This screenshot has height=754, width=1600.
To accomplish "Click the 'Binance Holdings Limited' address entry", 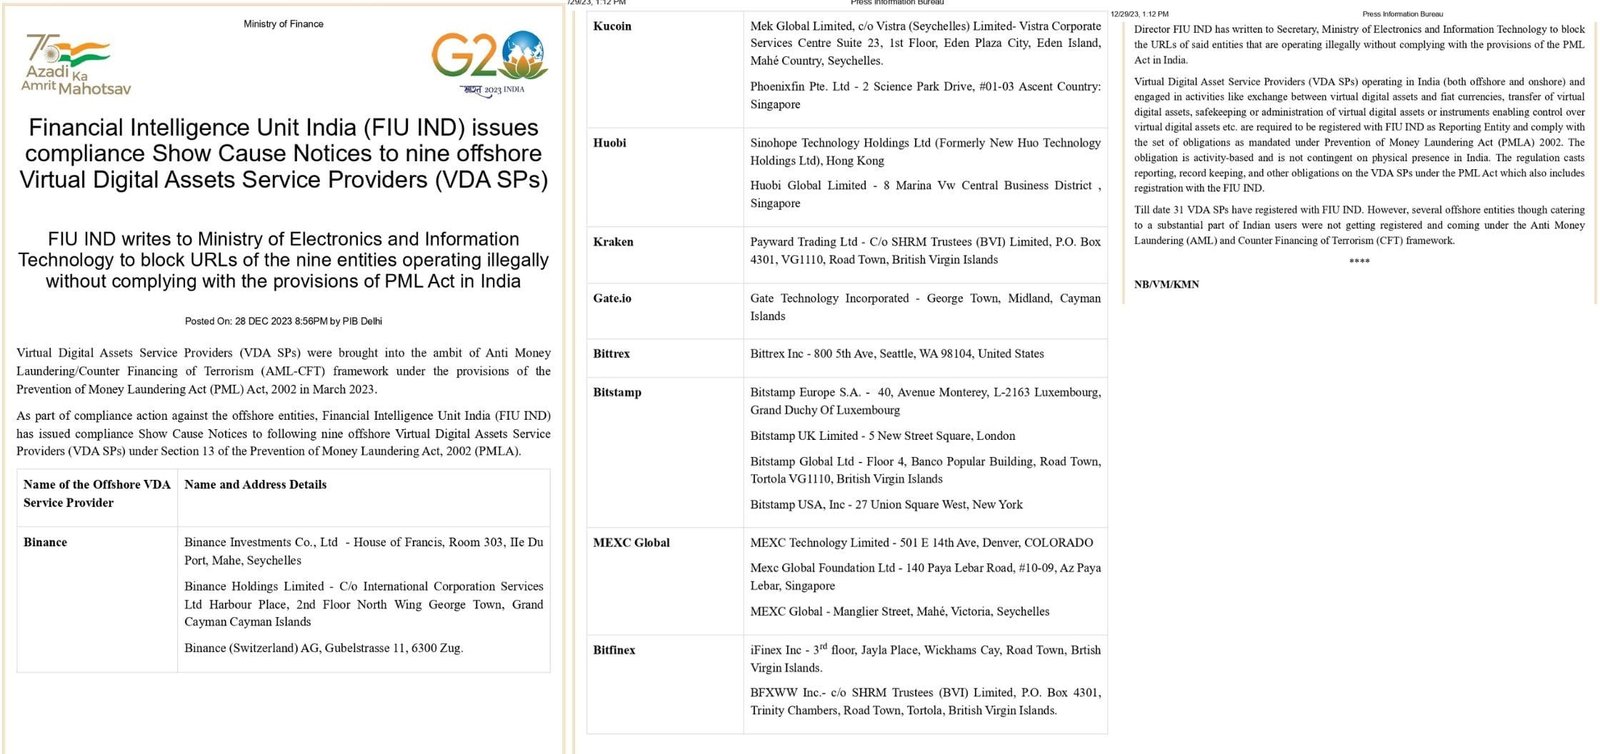I will point(364,604).
